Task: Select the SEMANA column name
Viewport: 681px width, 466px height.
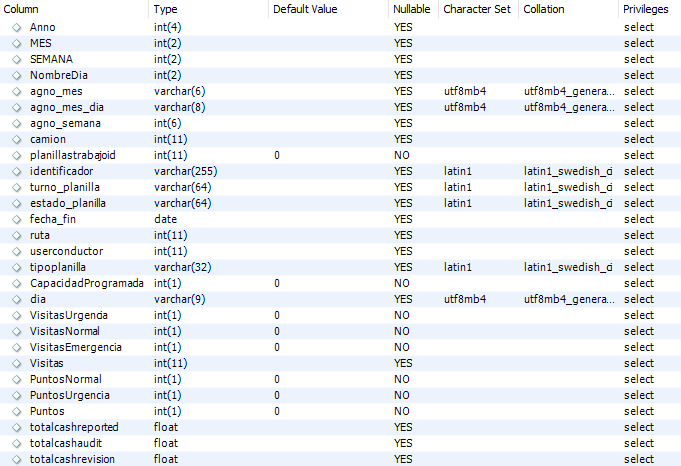Action: click(x=51, y=59)
